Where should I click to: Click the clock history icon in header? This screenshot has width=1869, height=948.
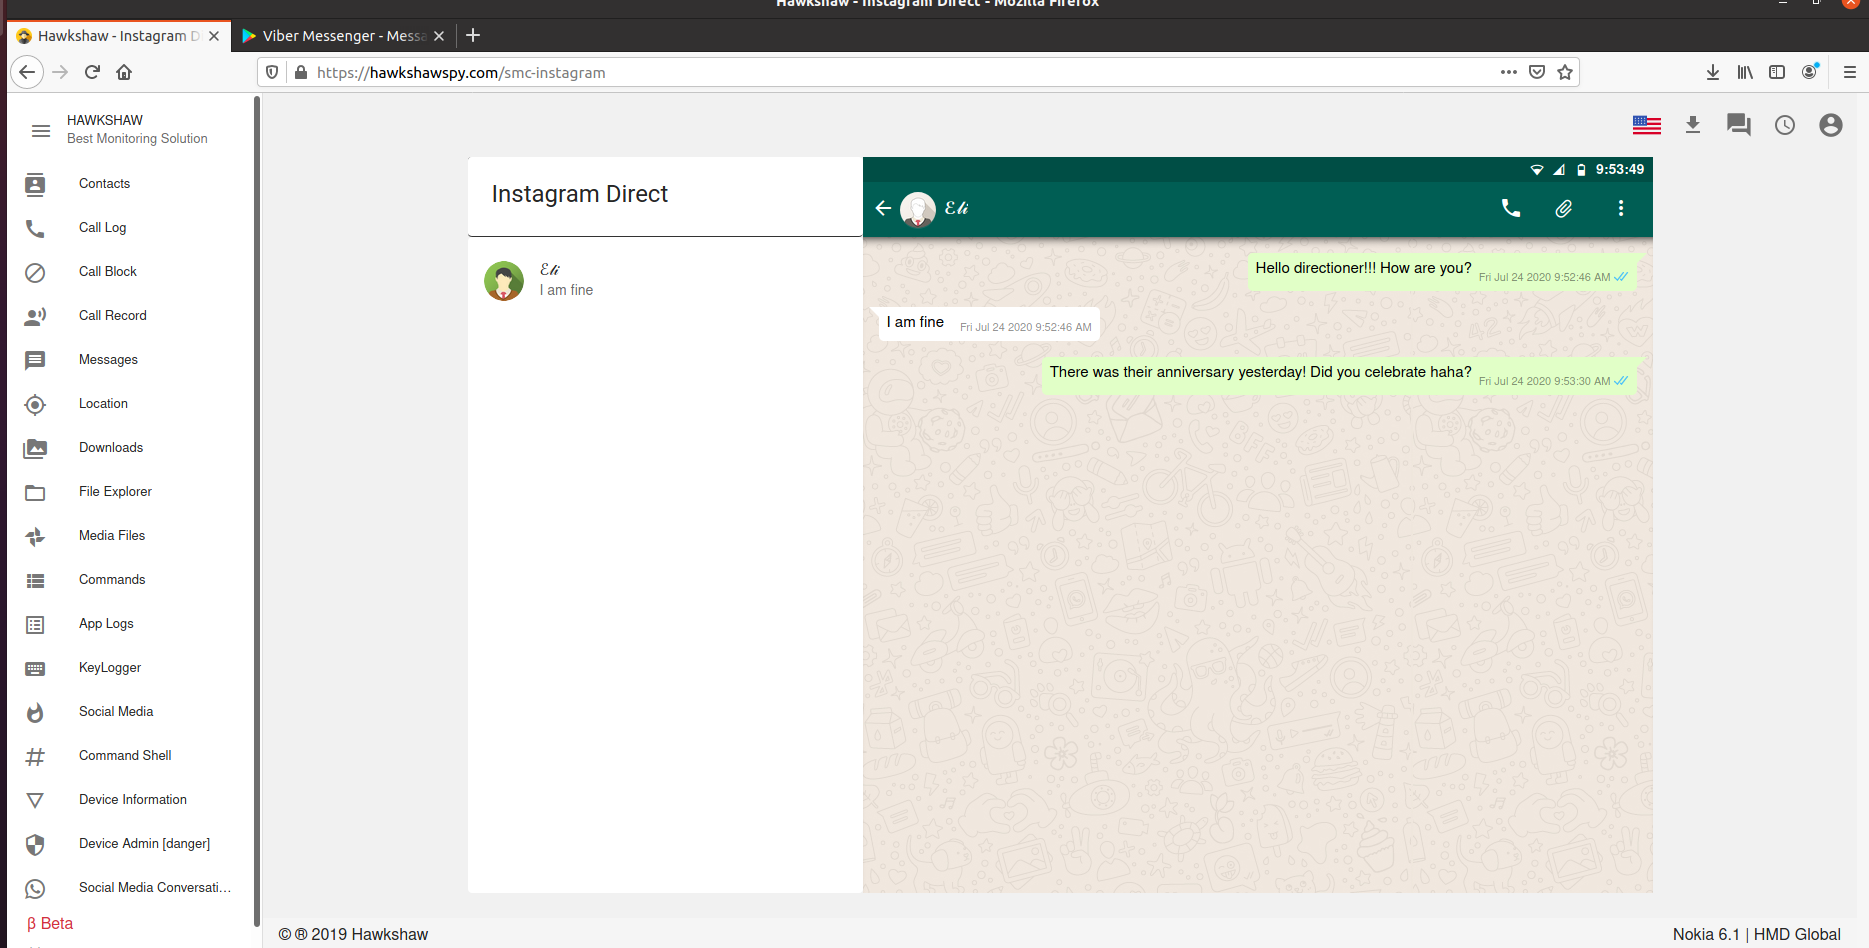tap(1785, 125)
